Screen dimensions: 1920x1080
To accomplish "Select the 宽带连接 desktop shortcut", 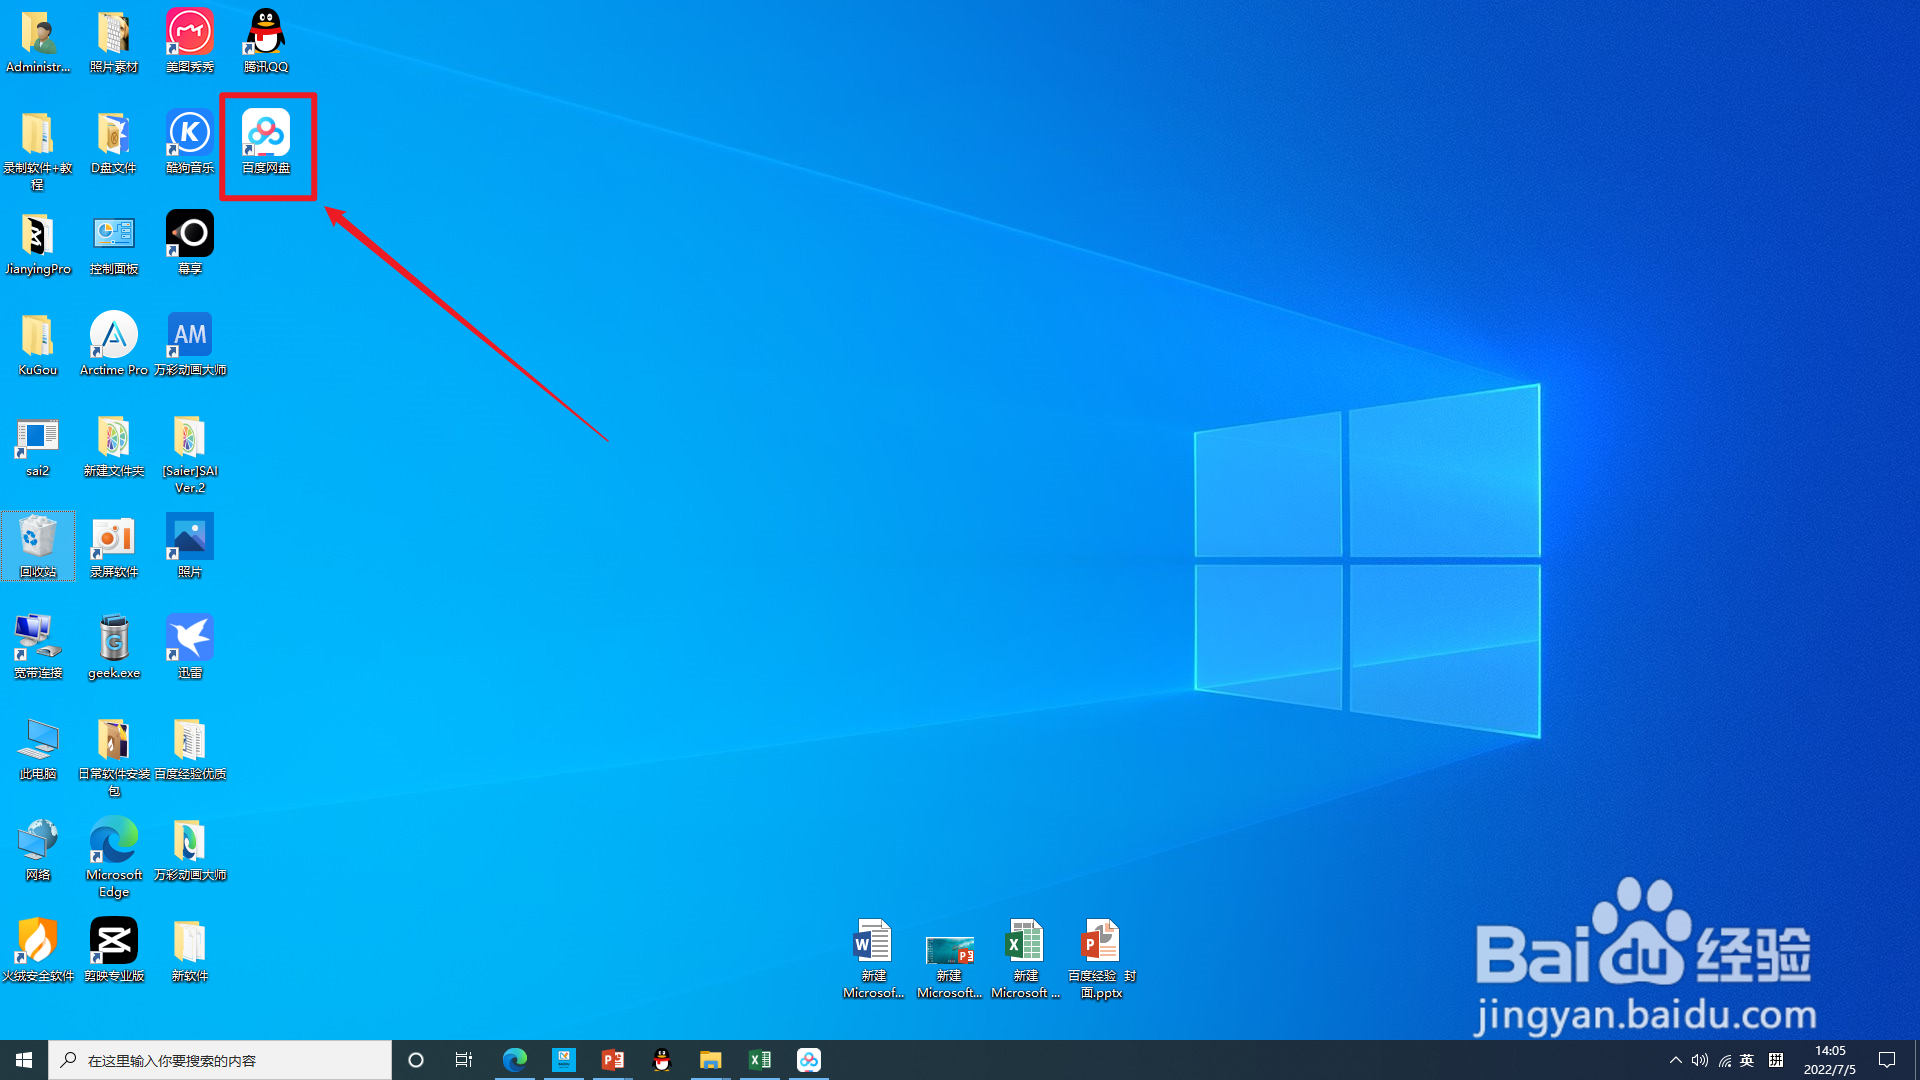I will pos(38,647).
